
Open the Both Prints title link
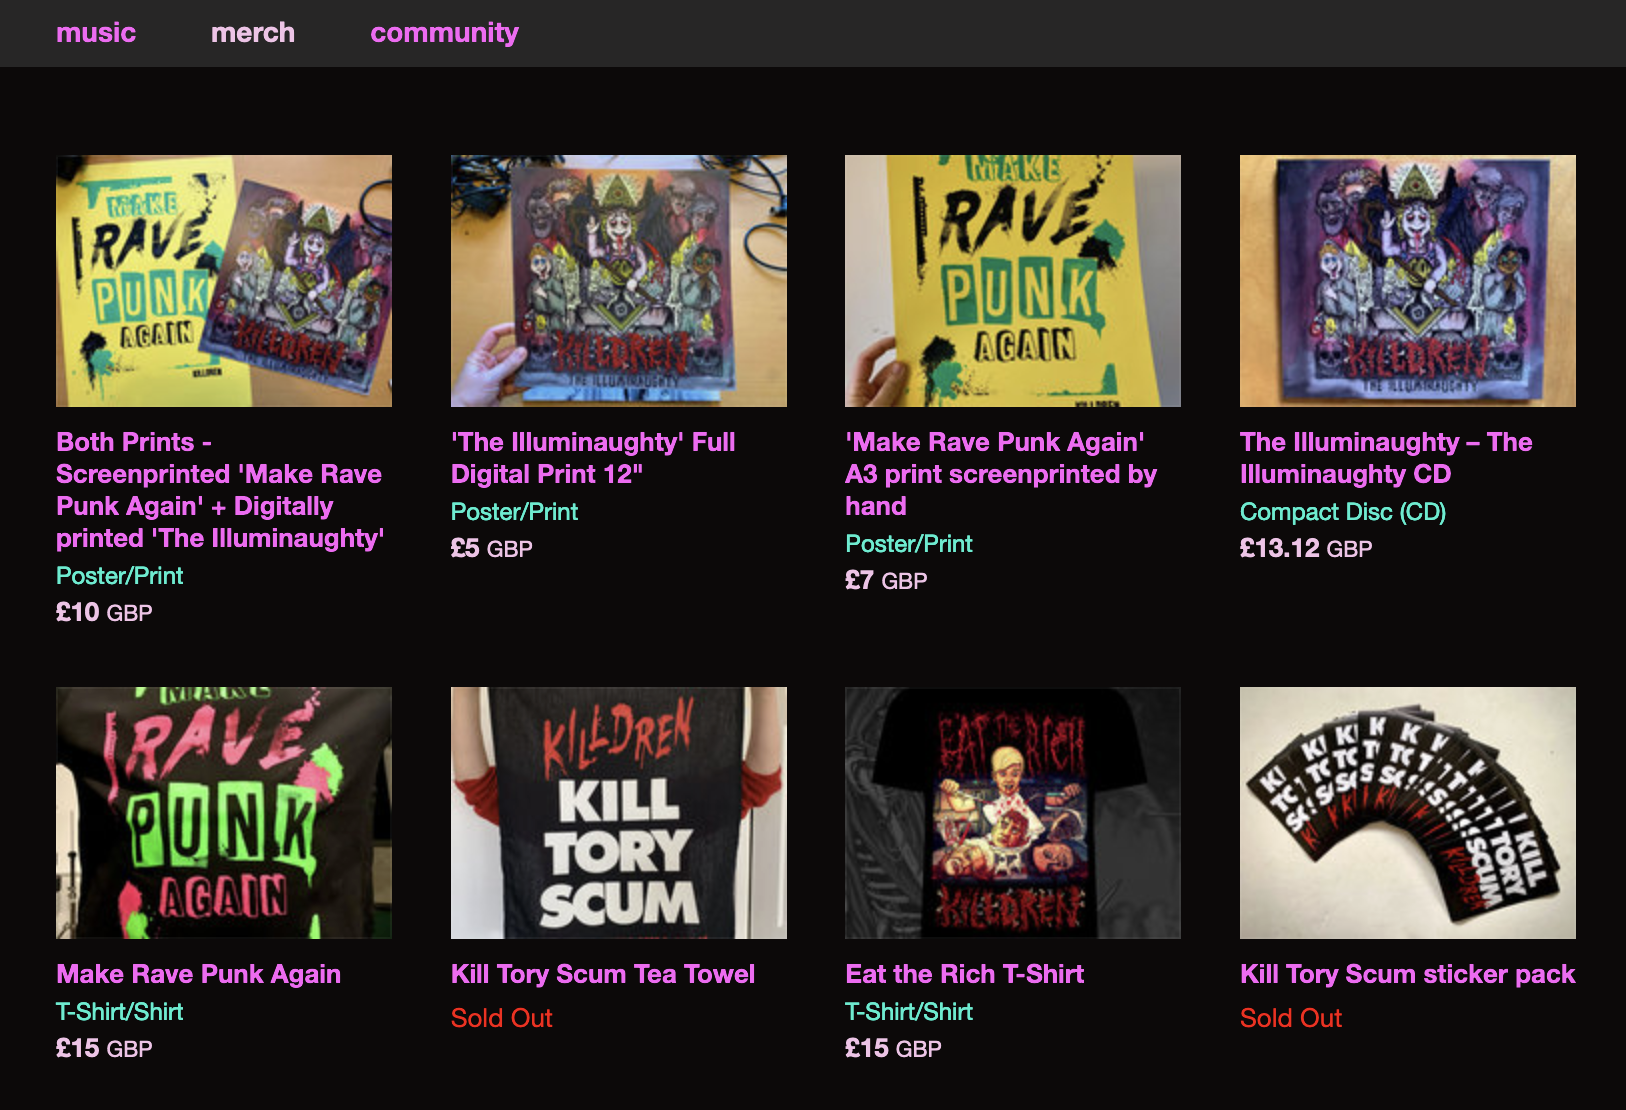(219, 490)
